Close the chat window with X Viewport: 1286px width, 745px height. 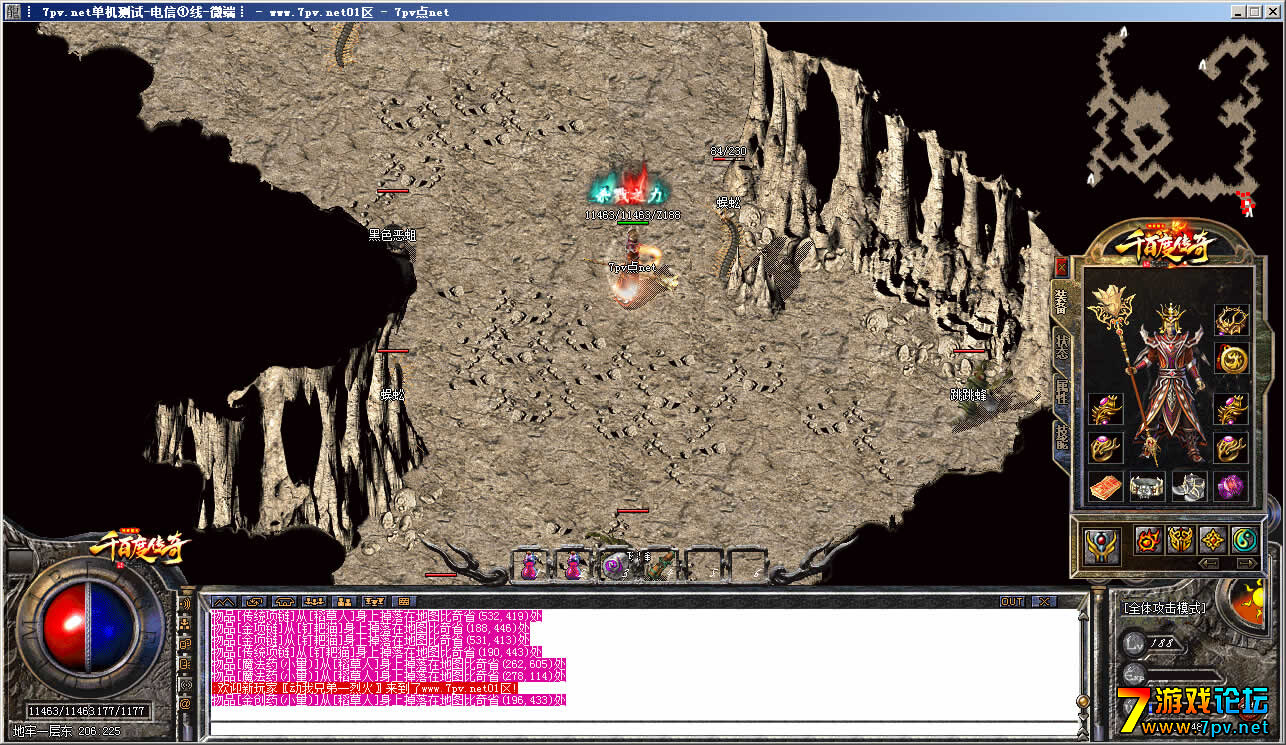tap(1043, 602)
